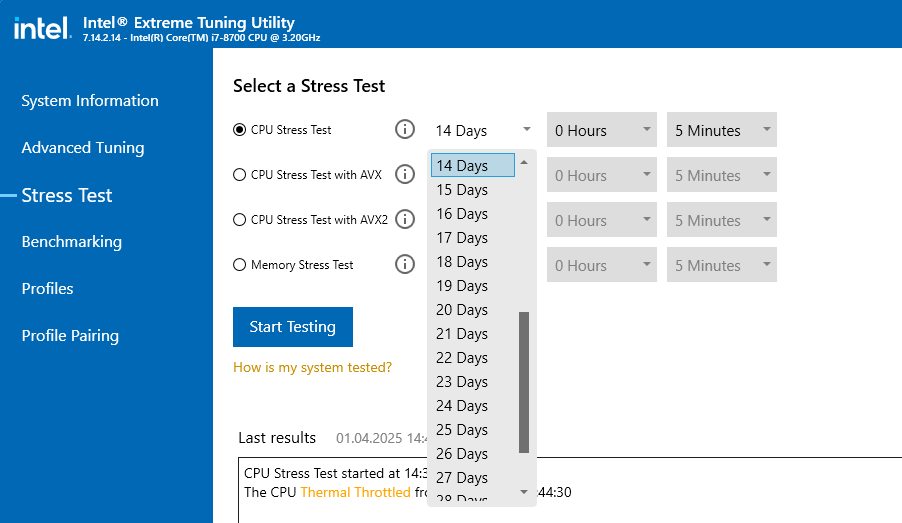
Task: Select CPU Stress Test radio button
Action: [239, 129]
